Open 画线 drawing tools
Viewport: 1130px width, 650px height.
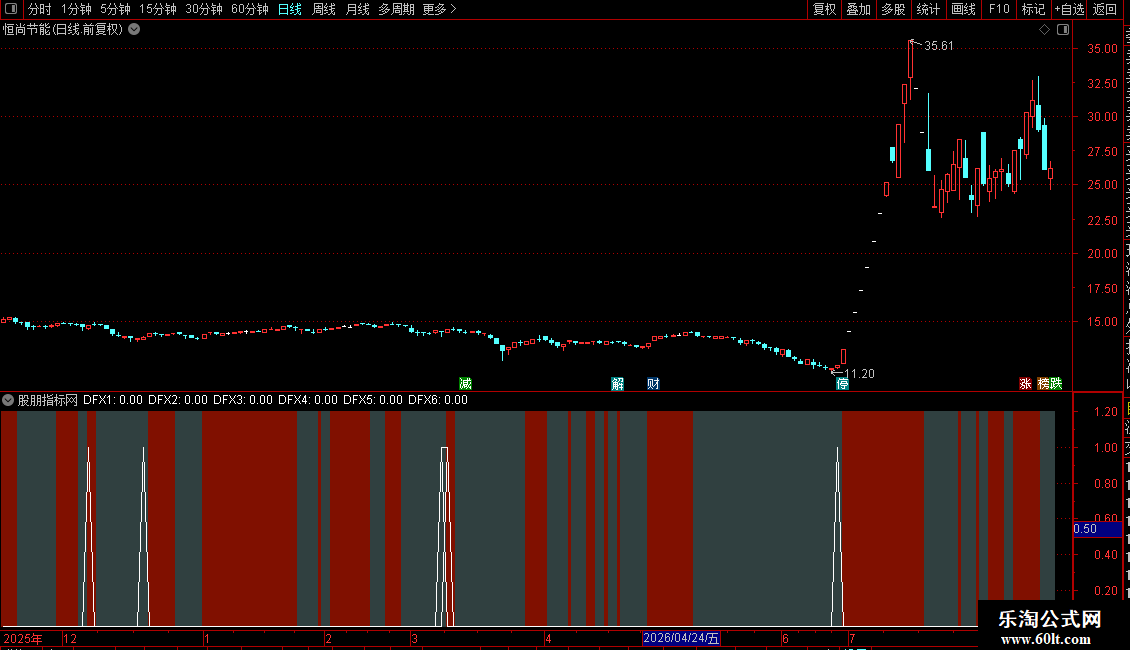[963, 9]
